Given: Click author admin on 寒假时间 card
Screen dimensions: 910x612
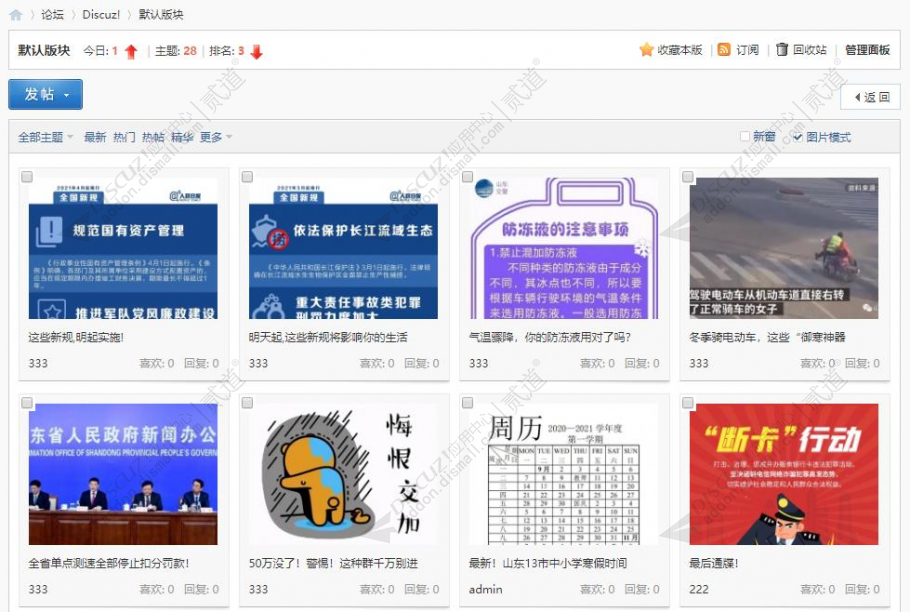Looking at the screenshot, I should click(x=486, y=589).
